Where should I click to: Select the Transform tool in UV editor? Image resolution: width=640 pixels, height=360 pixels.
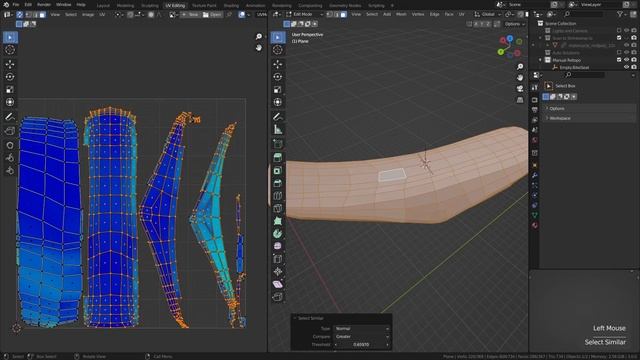click(10, 102)
